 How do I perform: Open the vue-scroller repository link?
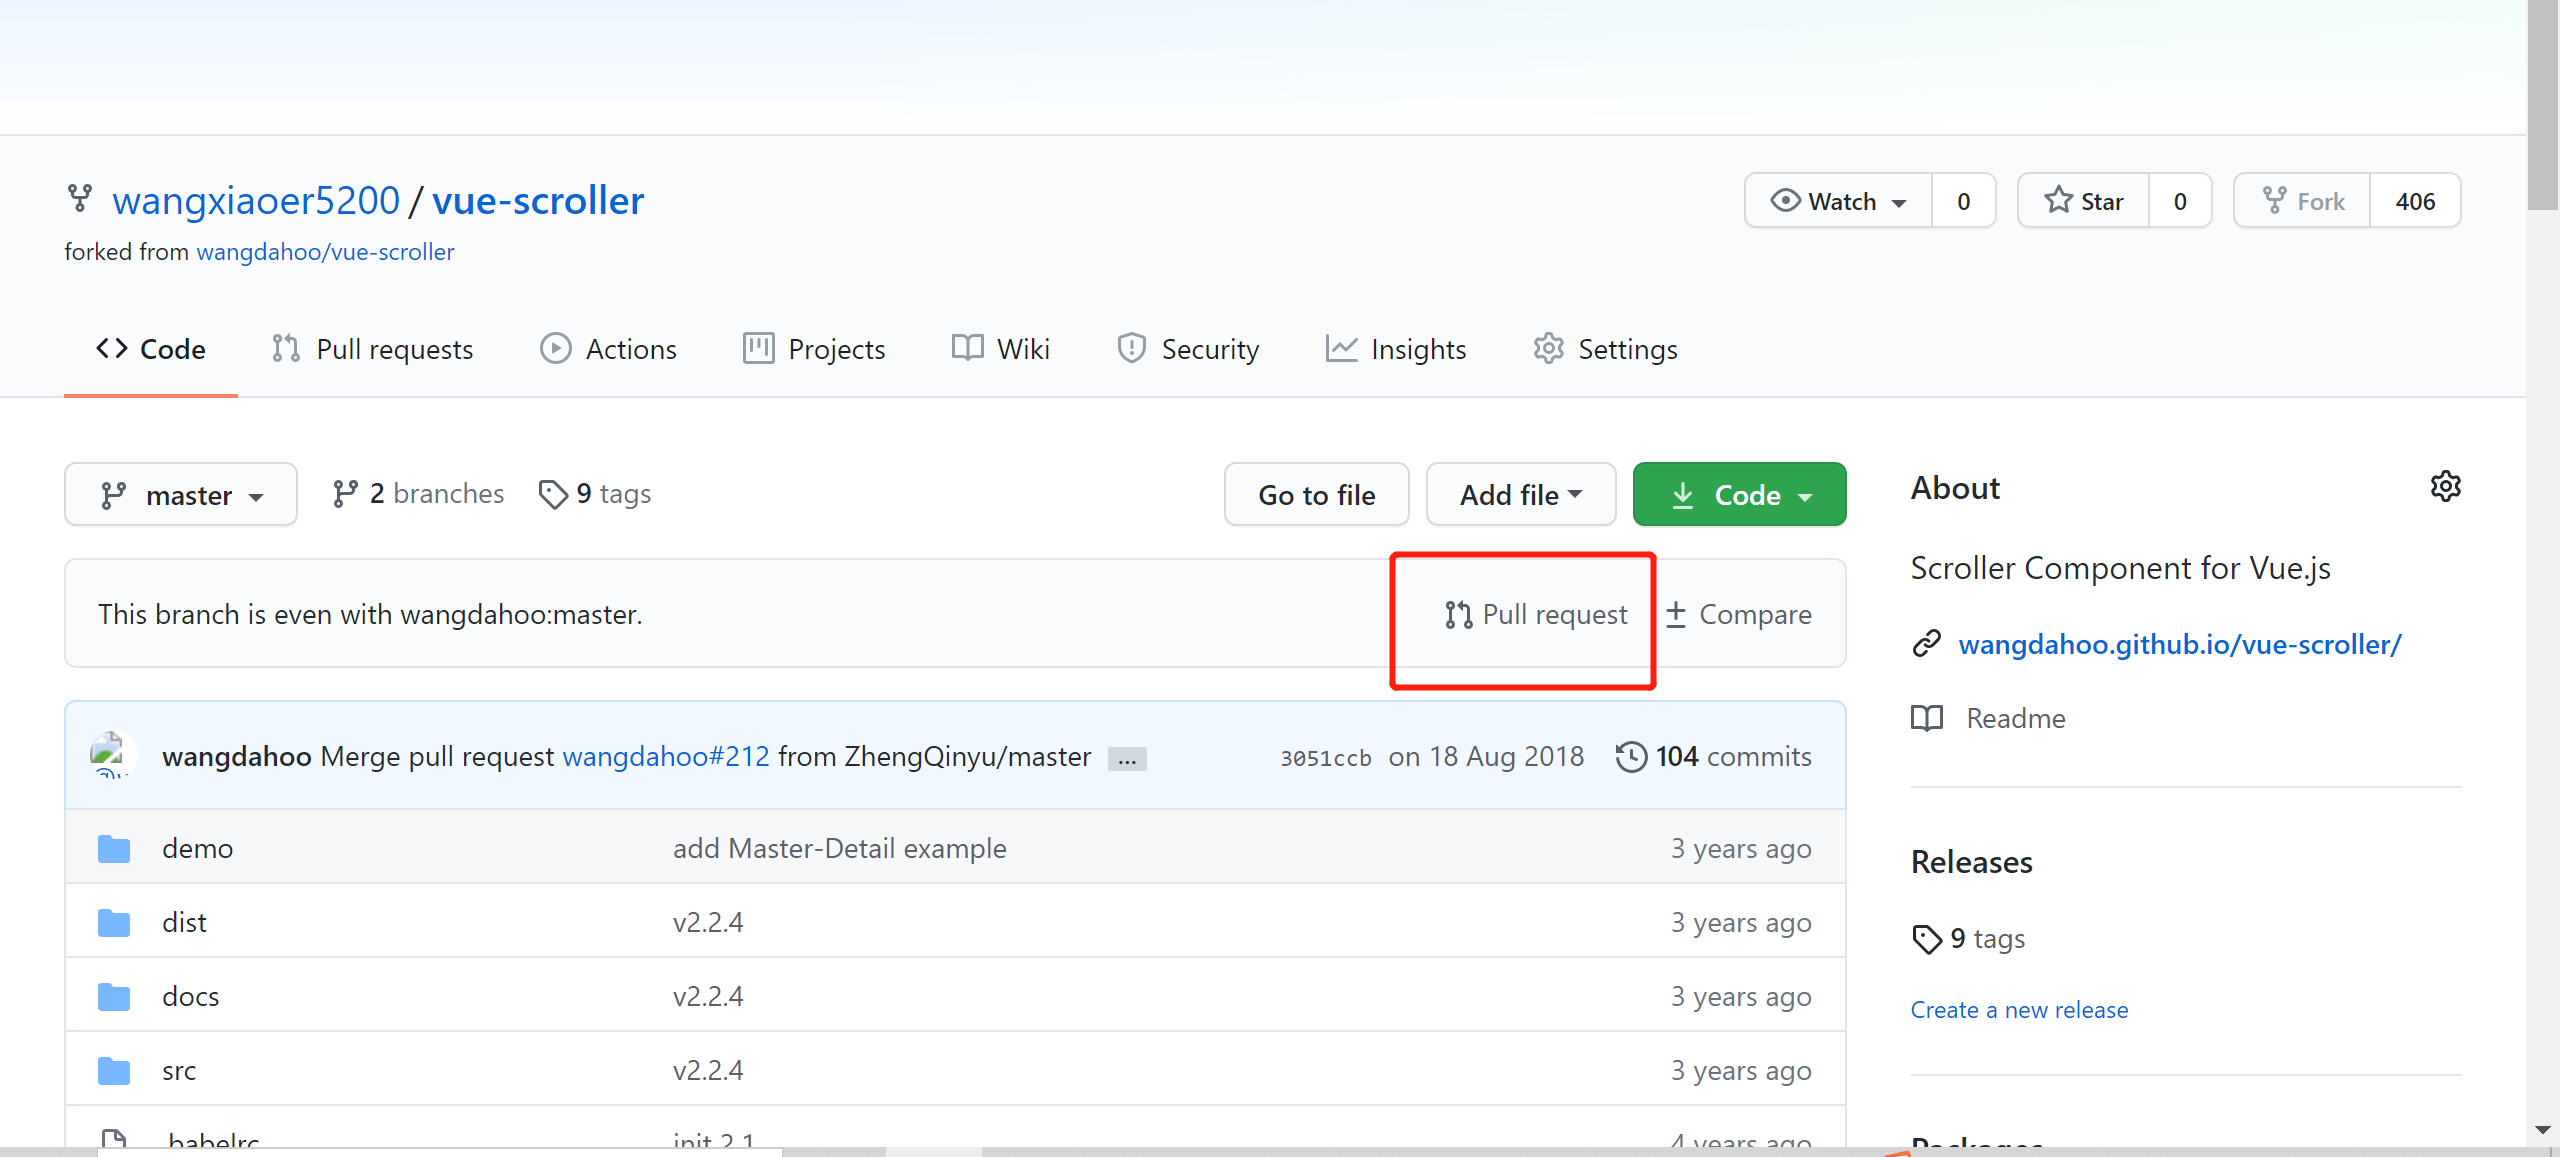pyautogui.click(x=538, y=201)
